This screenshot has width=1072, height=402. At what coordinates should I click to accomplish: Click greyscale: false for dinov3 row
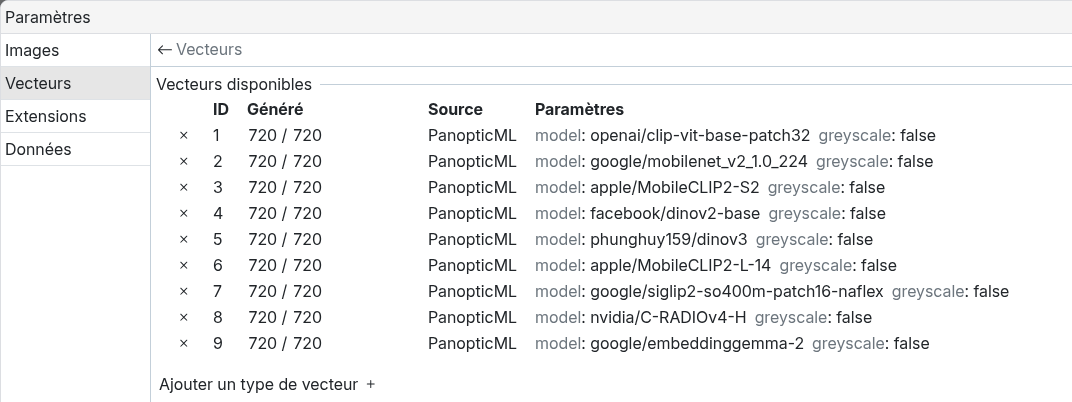814,240
